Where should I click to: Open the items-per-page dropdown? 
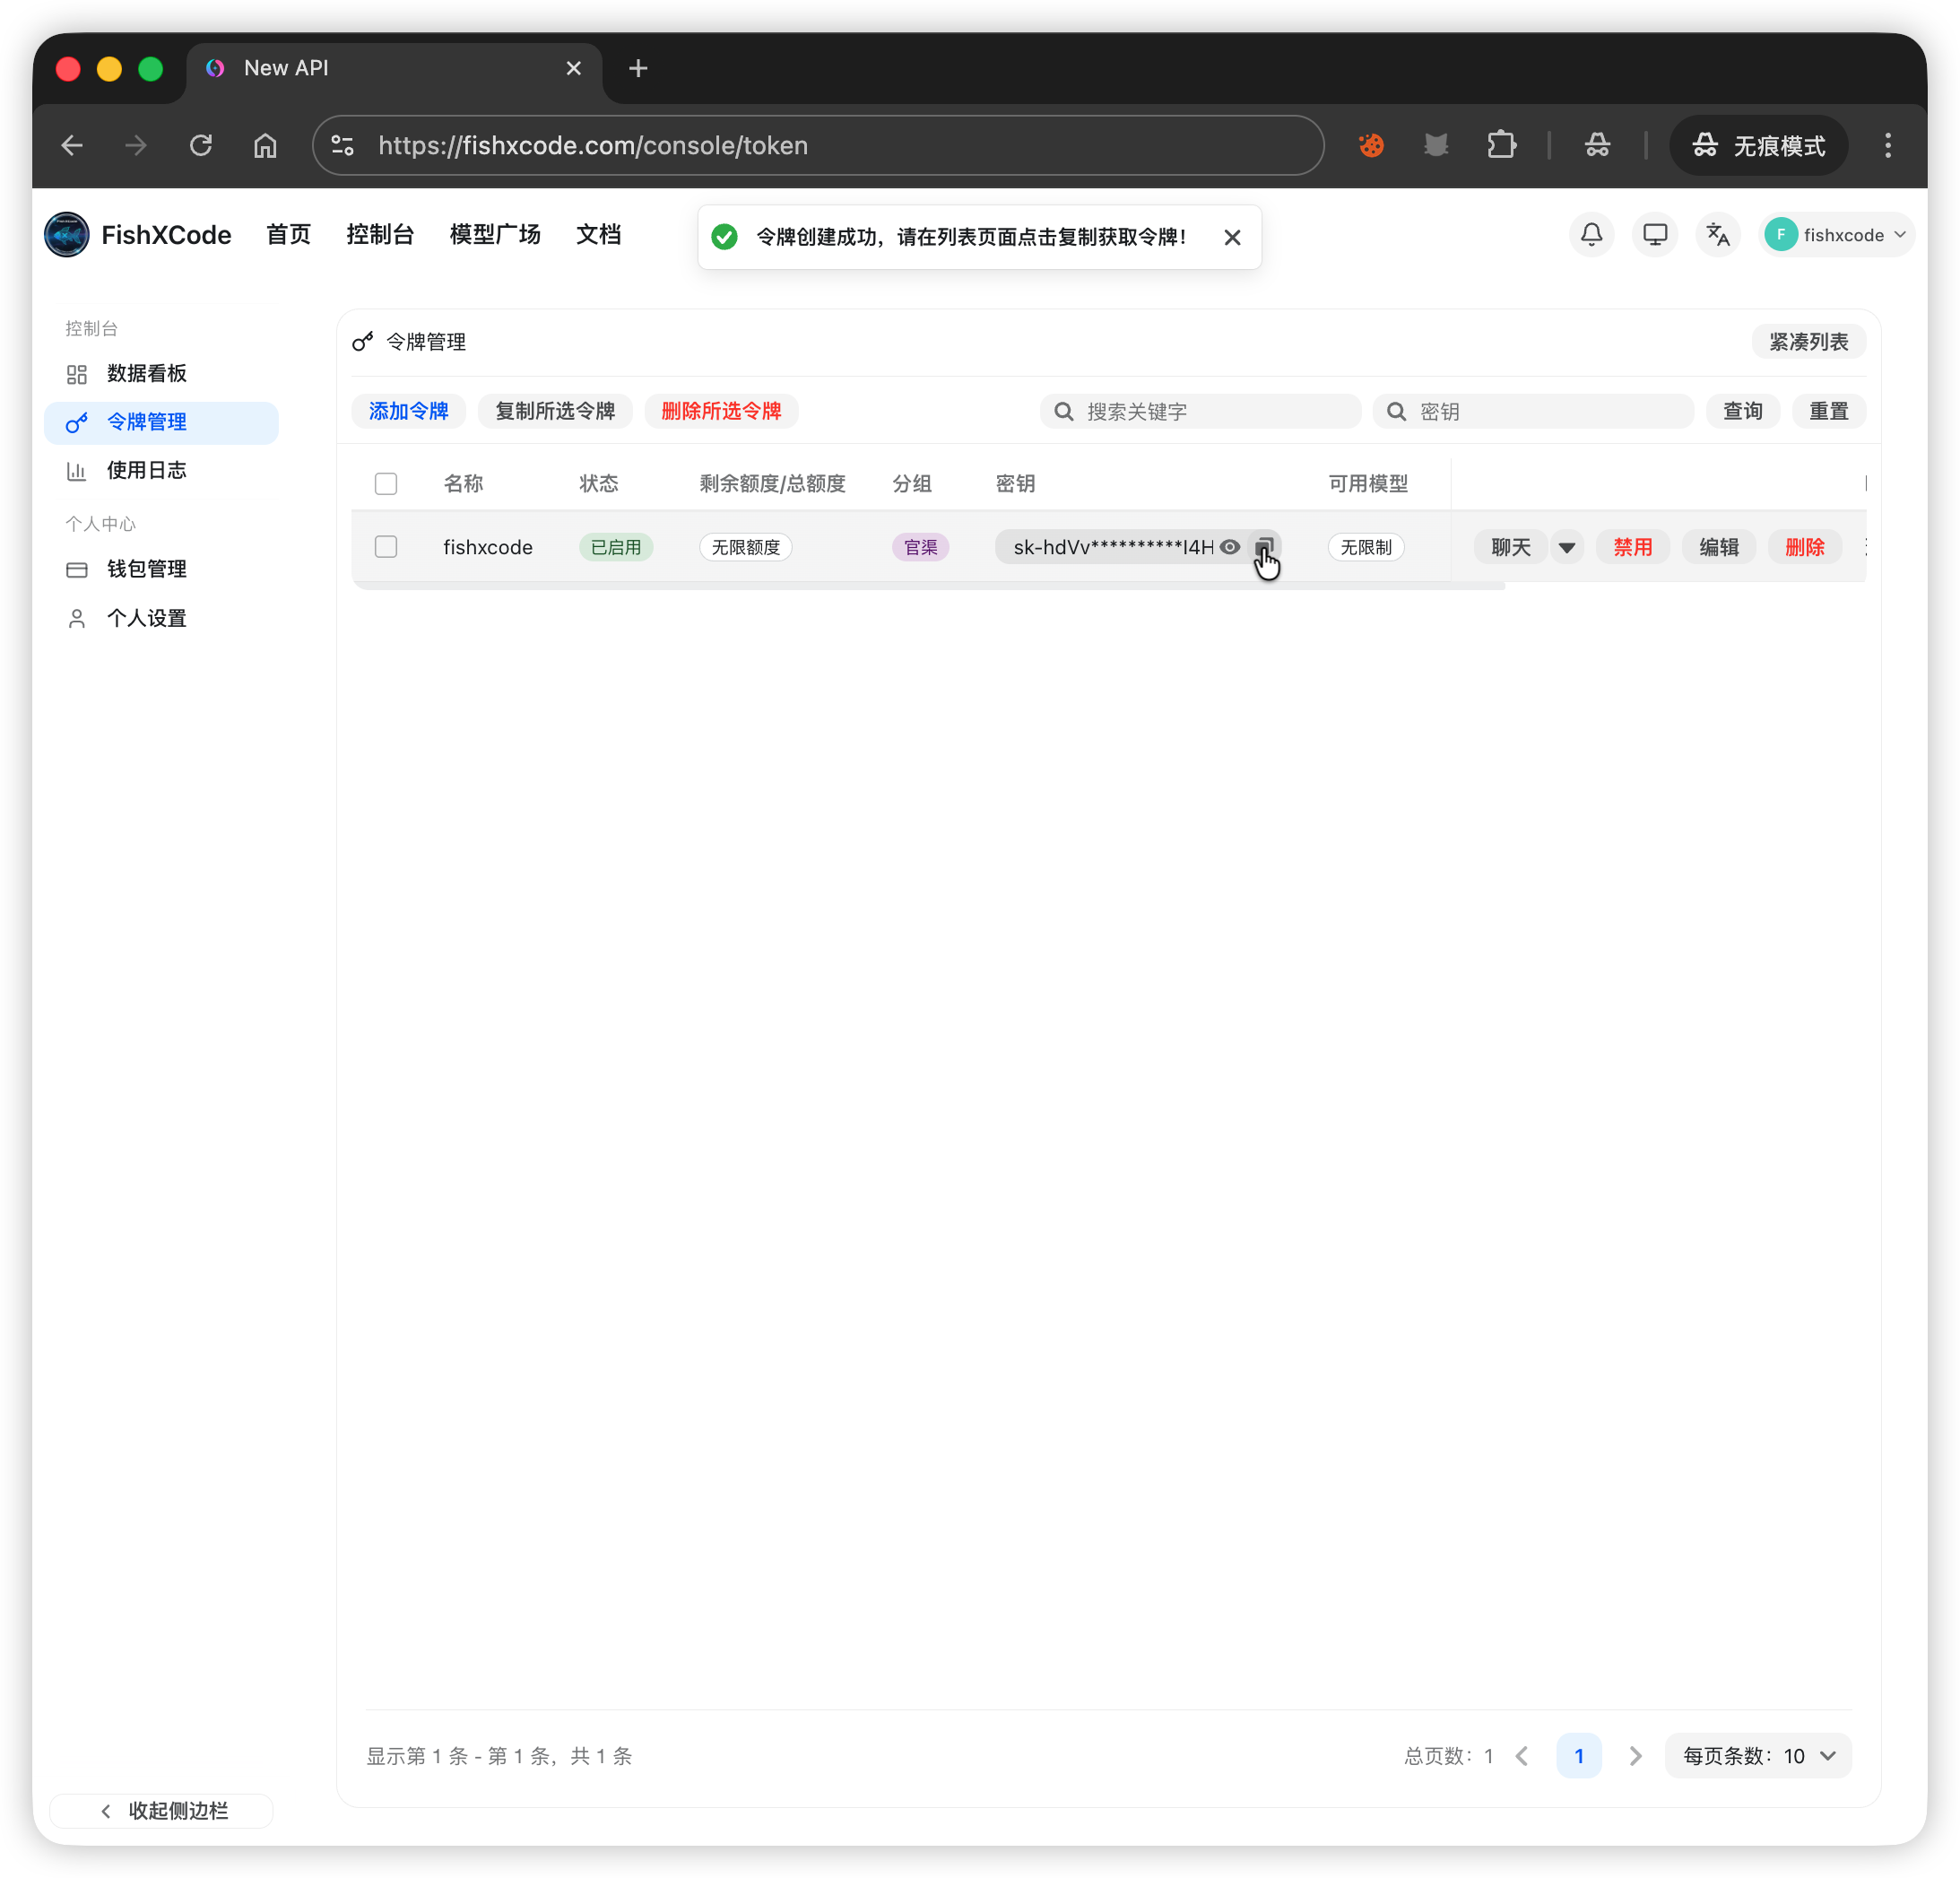coord(1758,1756)
